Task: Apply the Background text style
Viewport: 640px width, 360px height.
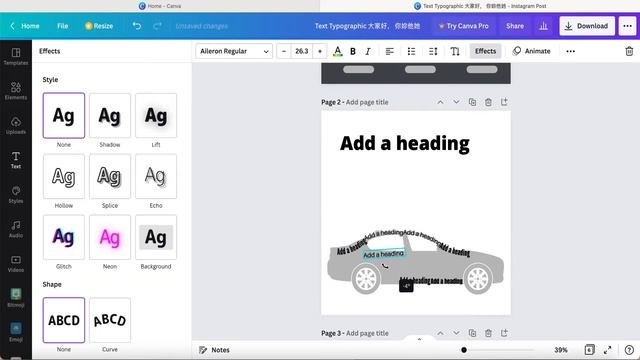Action: [x=156, y=237]
